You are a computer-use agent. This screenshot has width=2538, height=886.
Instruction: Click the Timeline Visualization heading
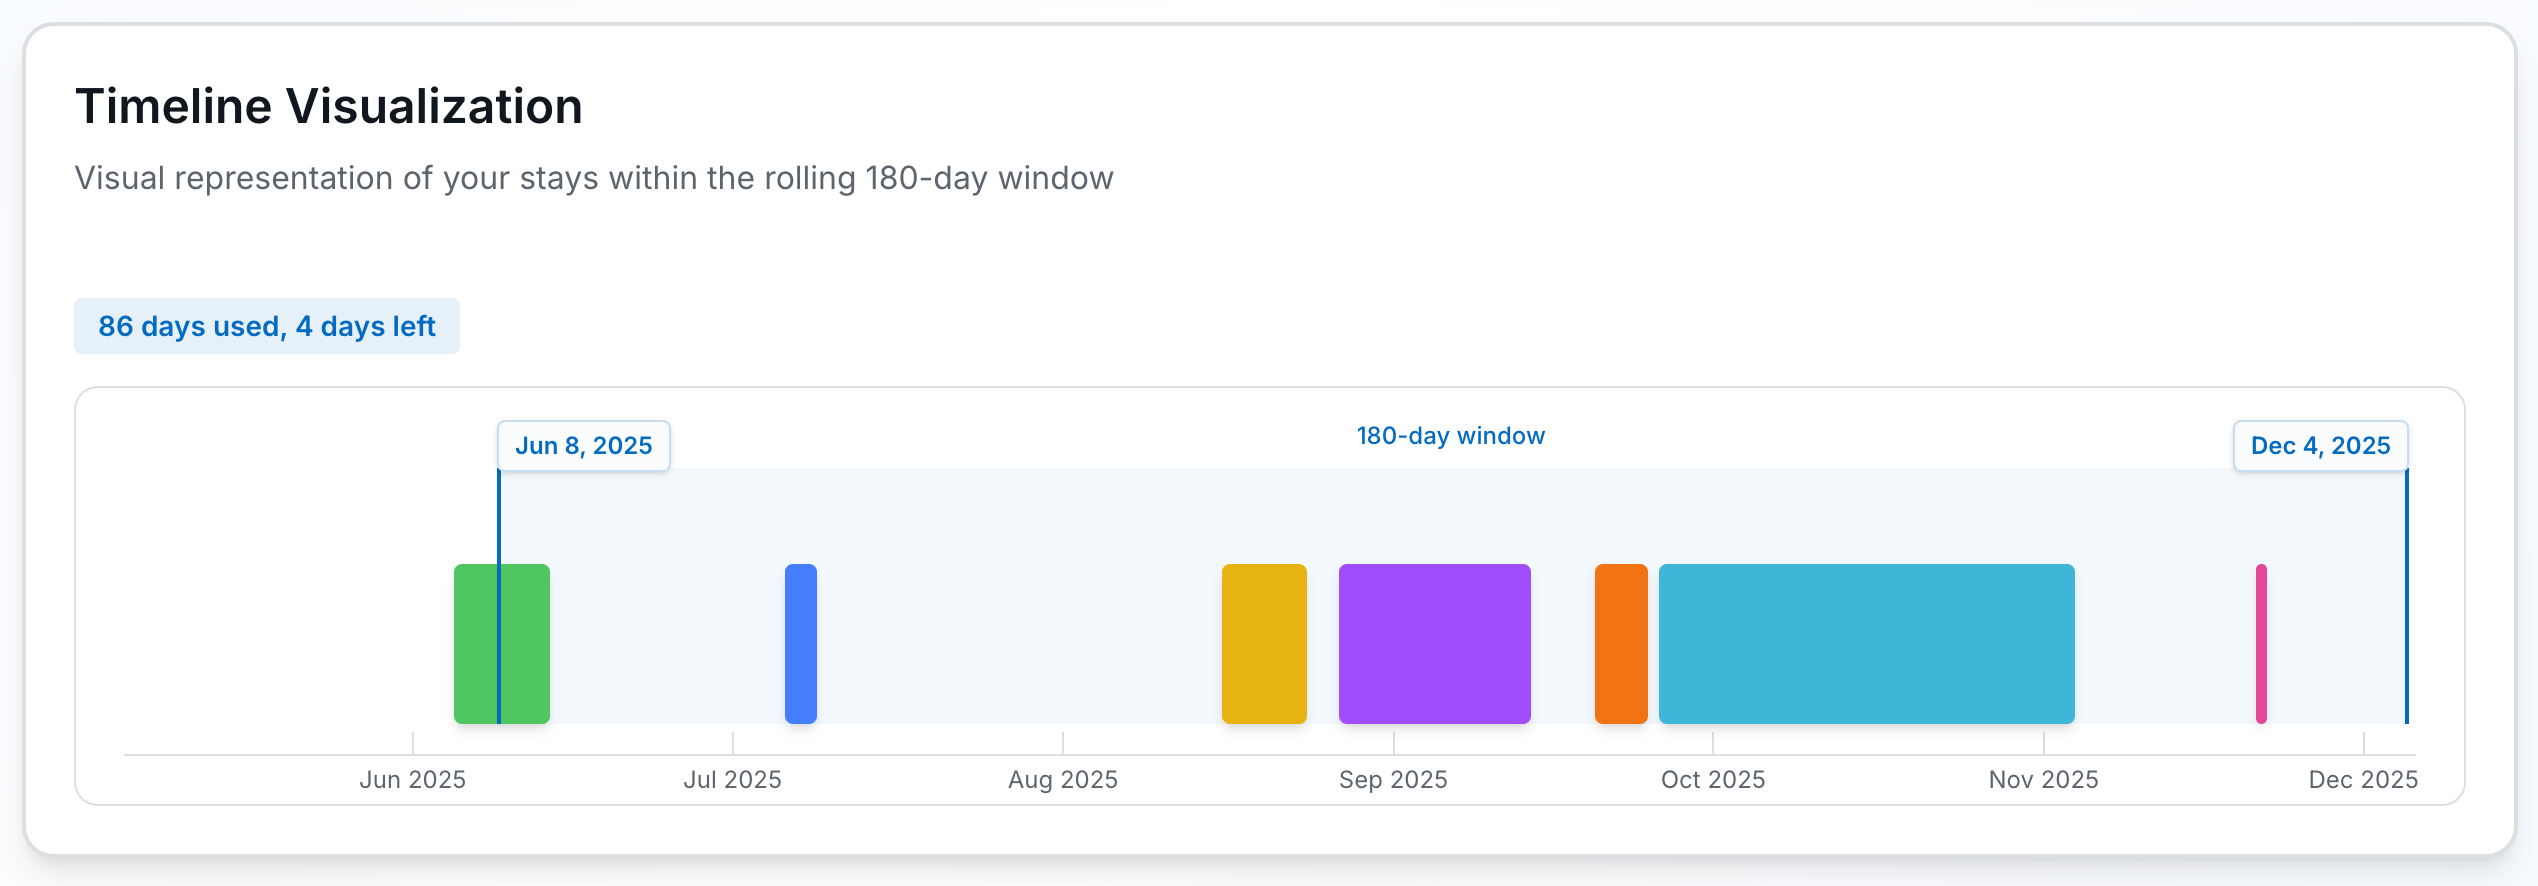329,106
